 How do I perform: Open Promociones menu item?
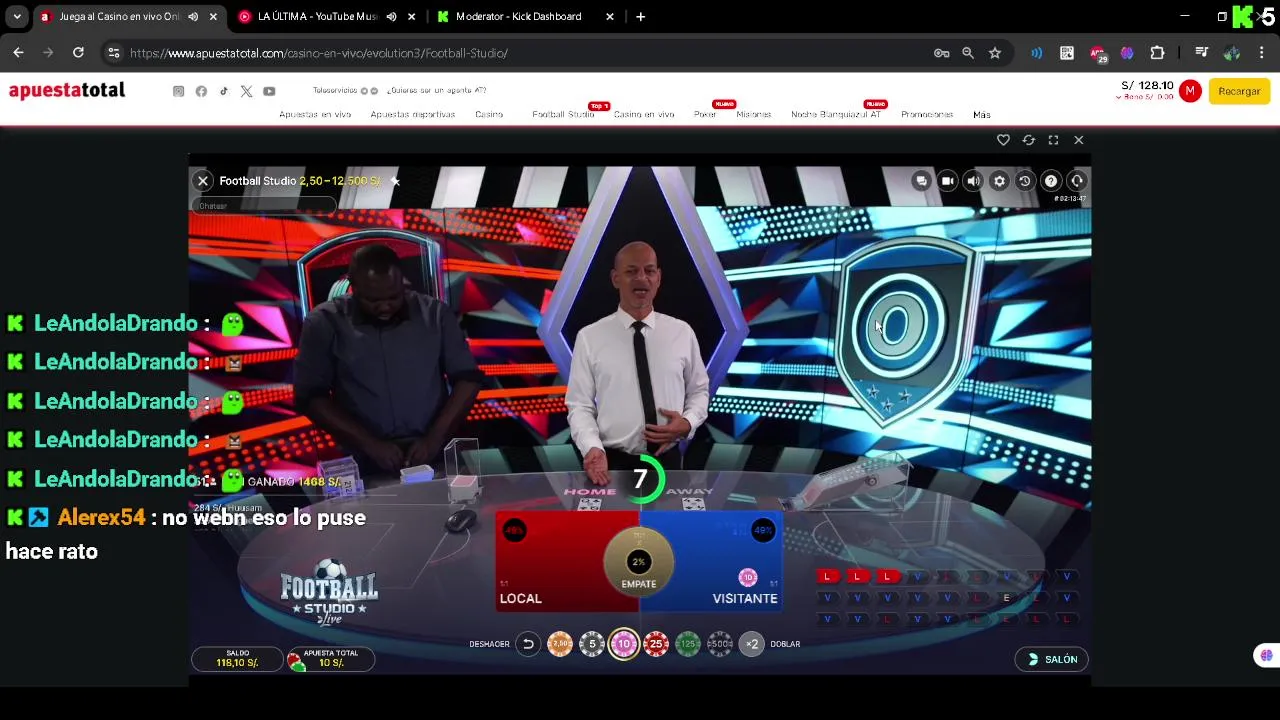pyautogui.click(x=927, y=114)
